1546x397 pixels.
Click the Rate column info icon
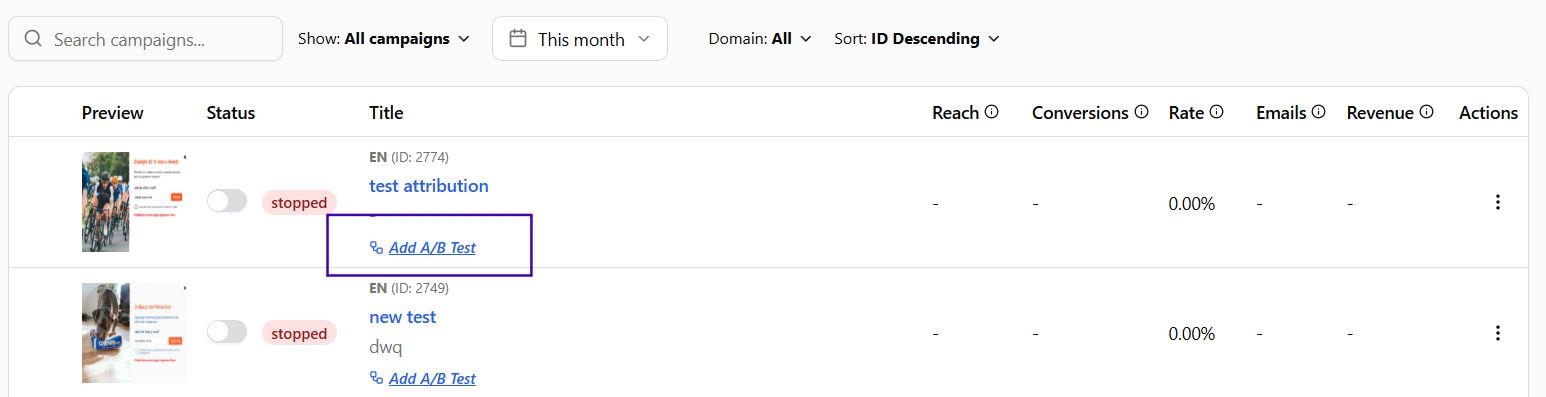point(1216,112)
